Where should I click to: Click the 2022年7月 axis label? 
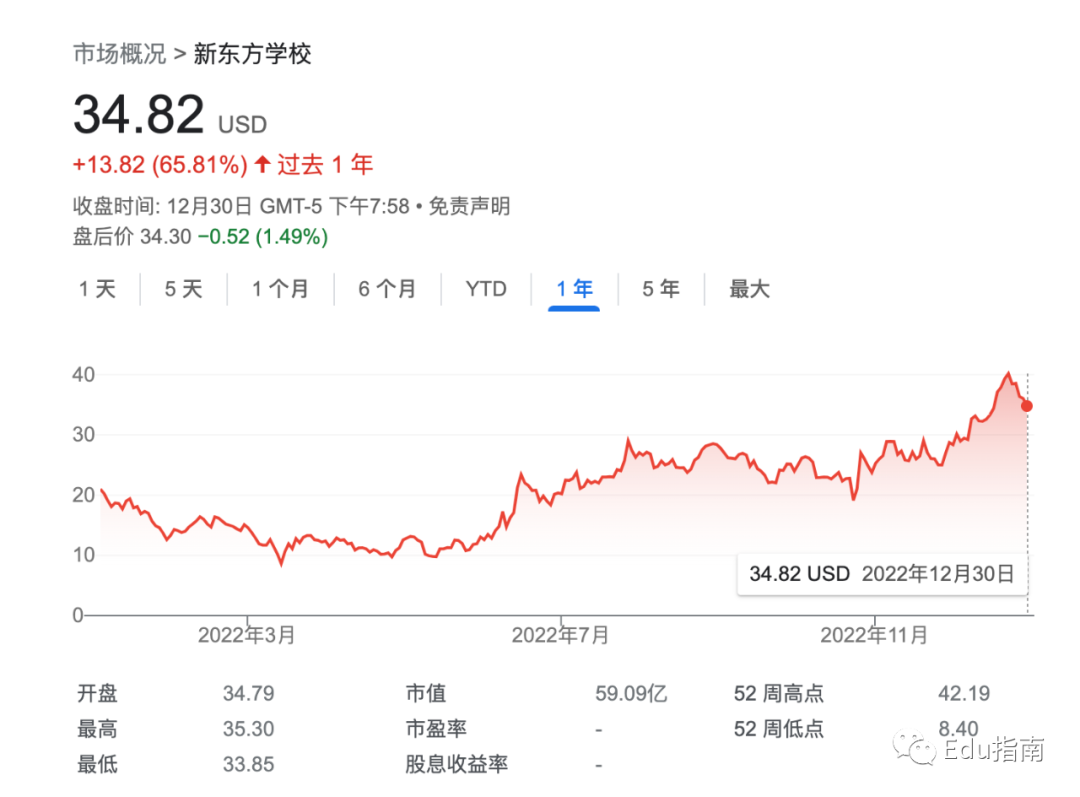tap(560, 635)
